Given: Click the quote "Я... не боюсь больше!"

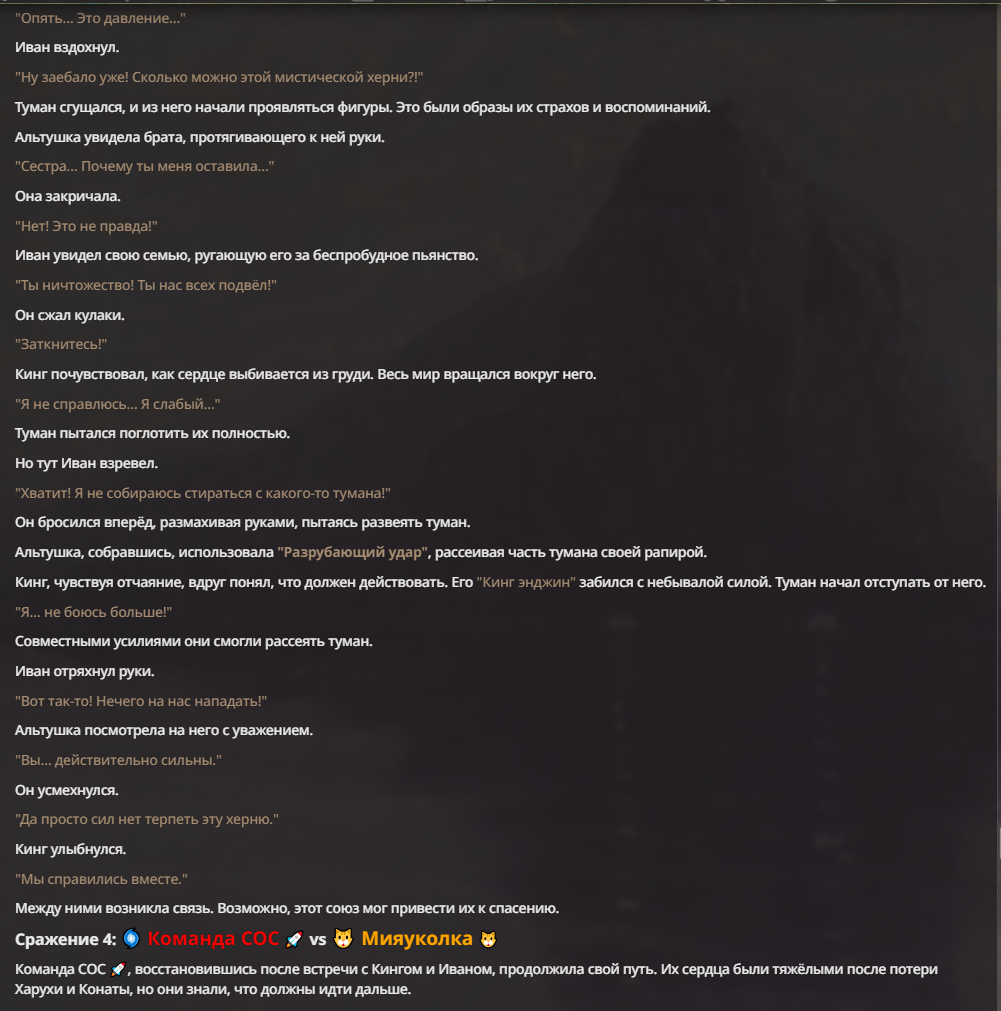Looking at the screenshot, I should (94, 612).
